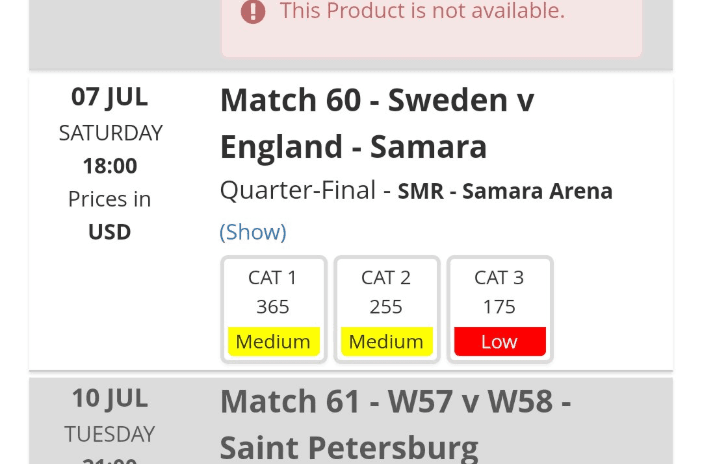Select the CAT 2 ticket category label
The height and width of the screenshot is (464, 702).
(386, 278)
